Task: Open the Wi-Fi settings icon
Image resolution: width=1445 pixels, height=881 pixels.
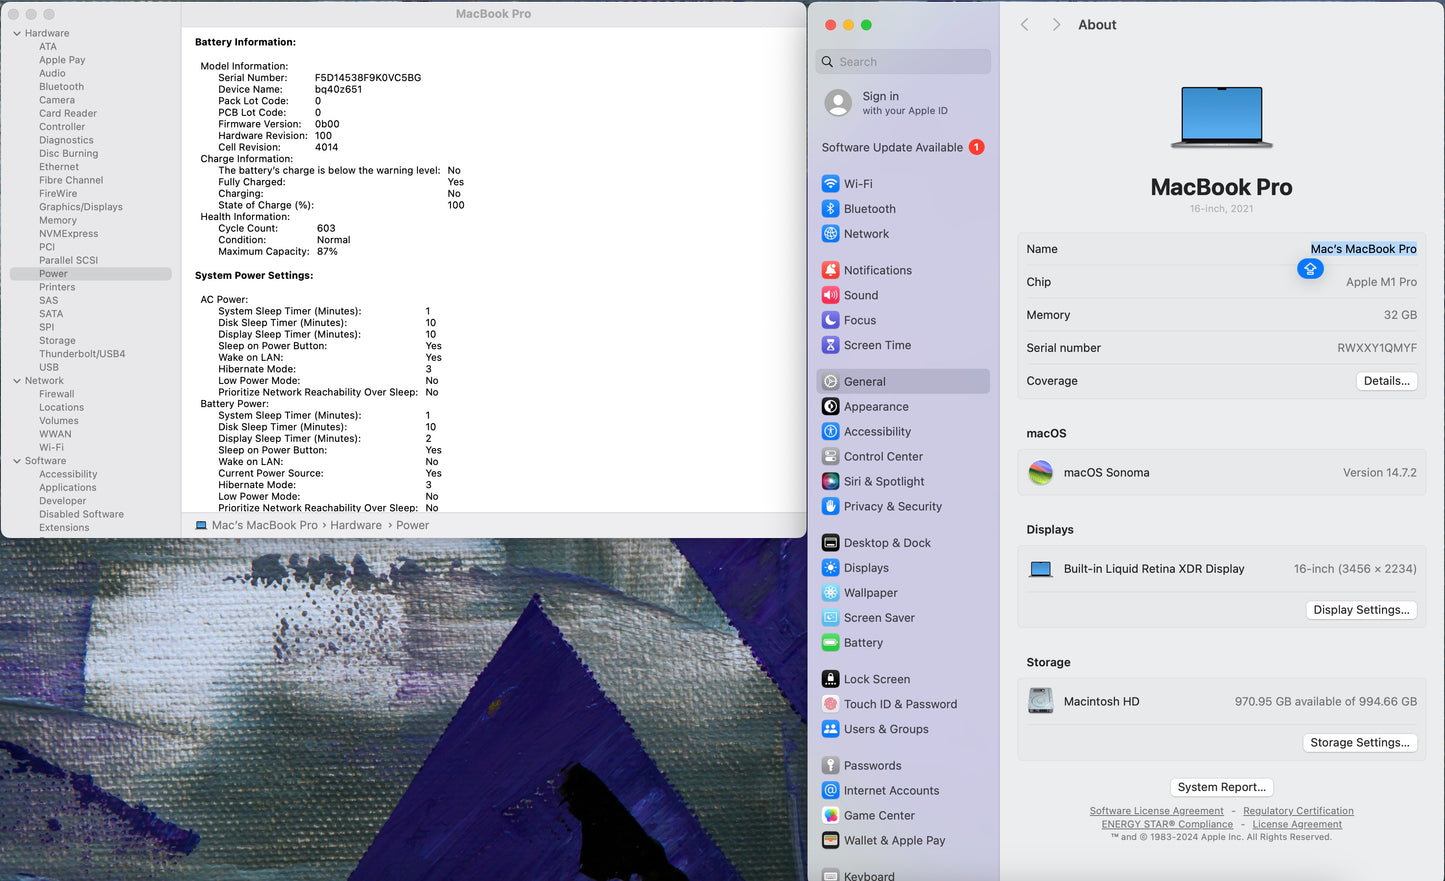Action: pyautogui.click(x=830, y=184)
